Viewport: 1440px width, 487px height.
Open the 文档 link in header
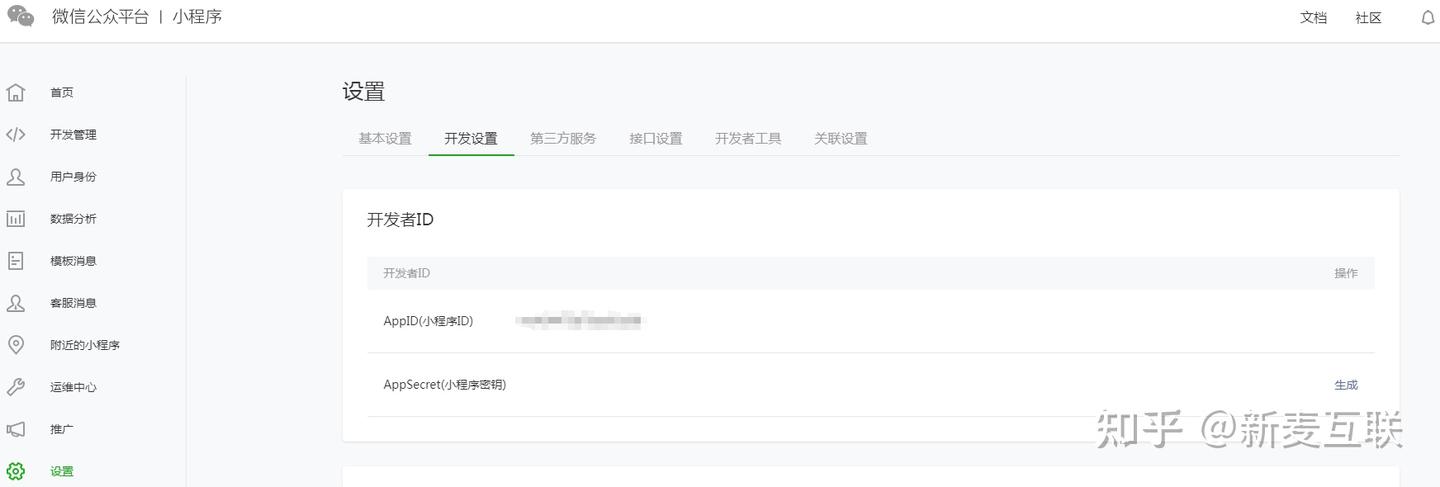[1313, 18]
